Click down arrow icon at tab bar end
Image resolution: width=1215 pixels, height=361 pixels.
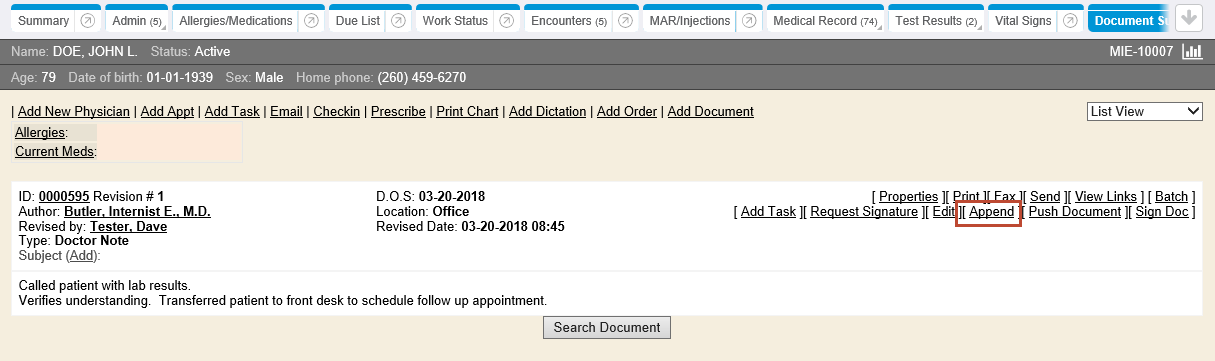(1189, 17)
